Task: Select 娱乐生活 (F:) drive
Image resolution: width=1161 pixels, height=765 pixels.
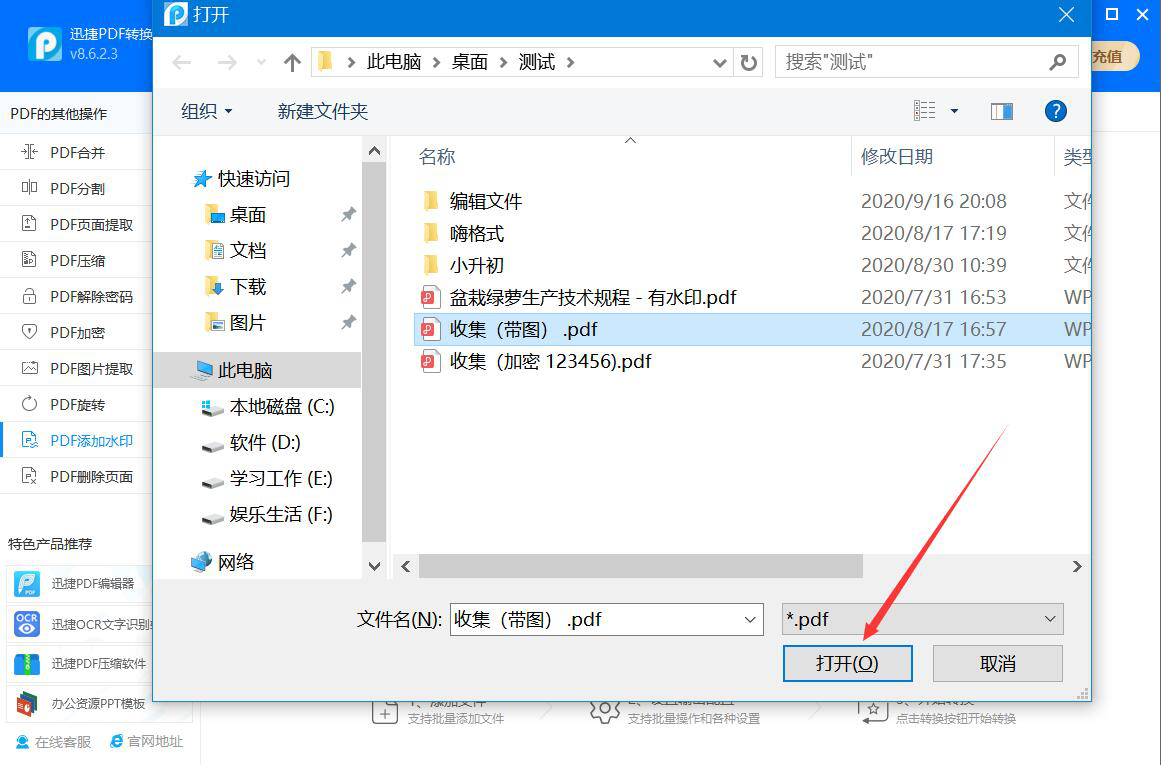Action: (x=268, y=515)
